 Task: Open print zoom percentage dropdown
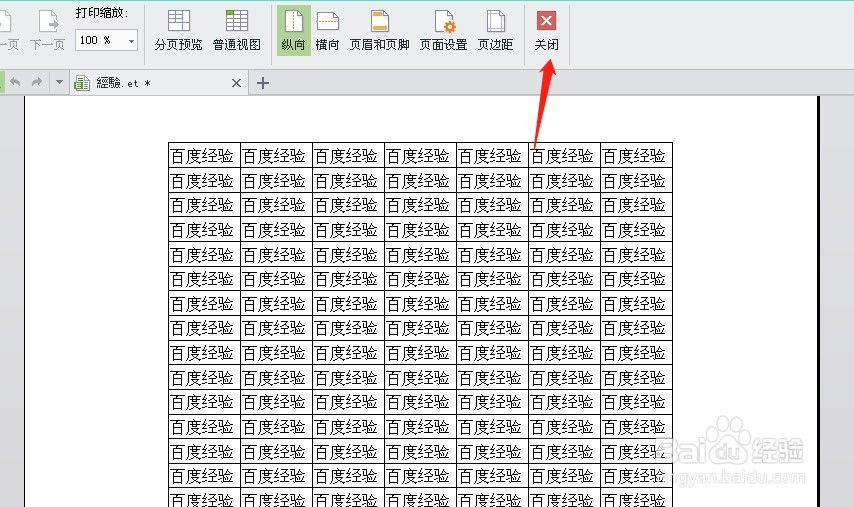[131, 40]
